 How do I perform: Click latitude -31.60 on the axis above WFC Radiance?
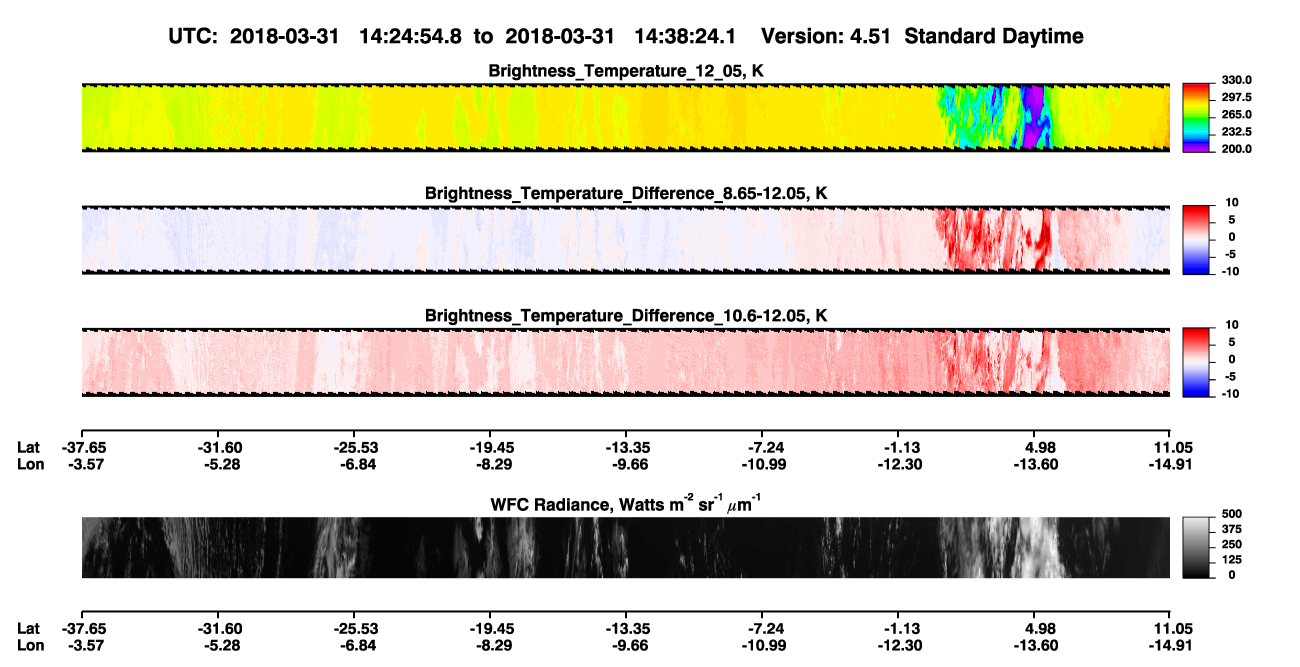[x=218, y=448]
